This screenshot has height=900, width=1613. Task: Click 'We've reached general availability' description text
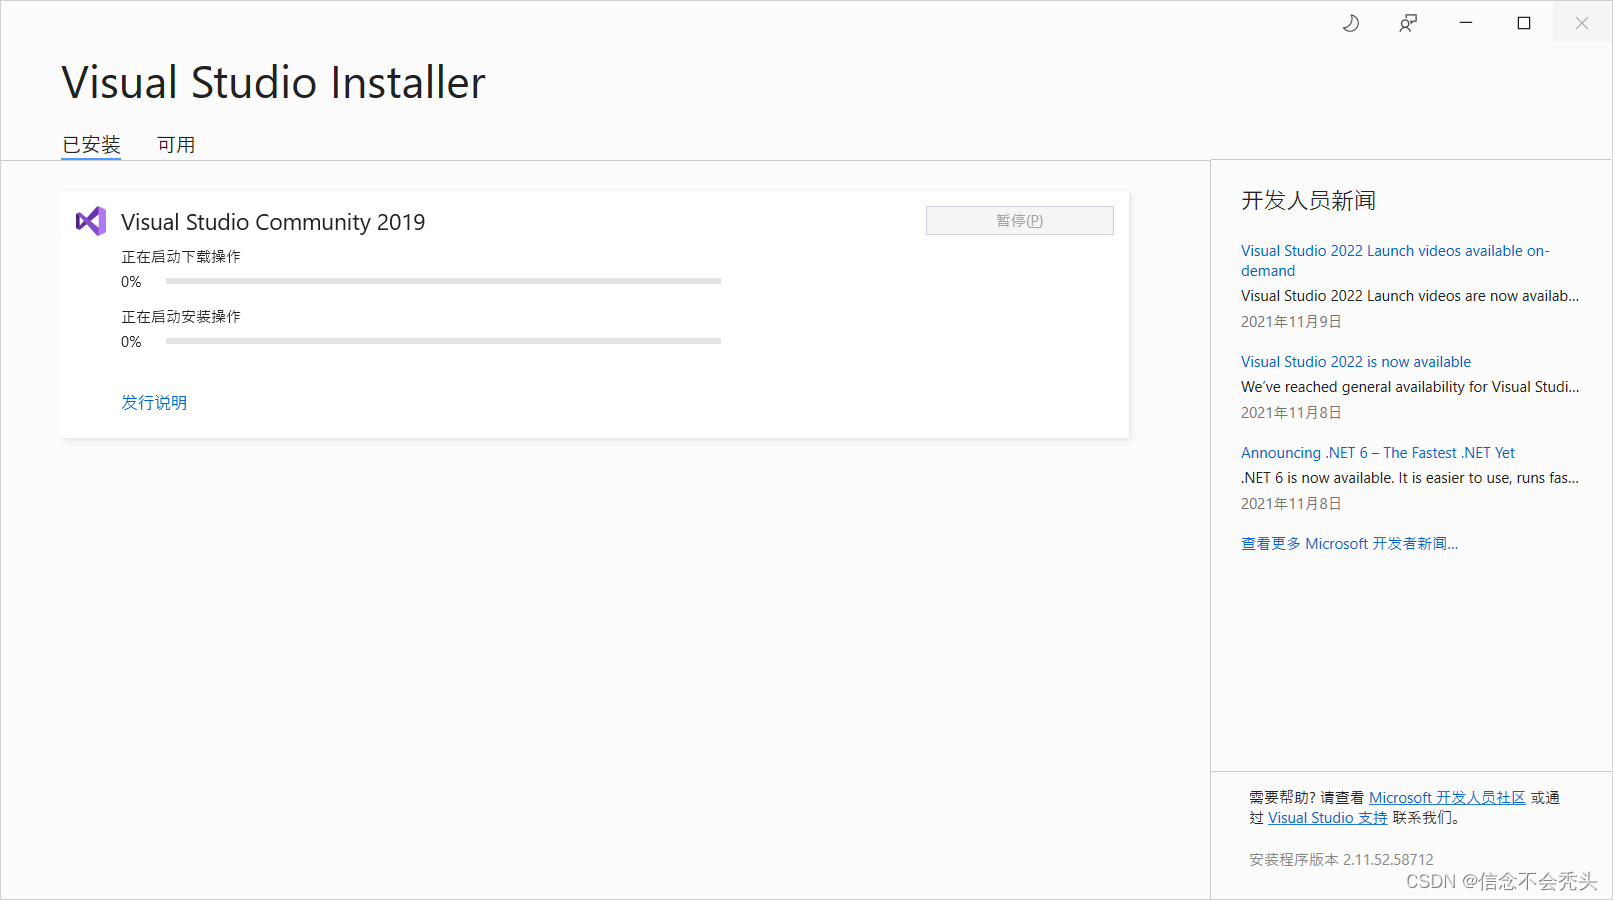pyautogui.click(x=1410, y=387)
